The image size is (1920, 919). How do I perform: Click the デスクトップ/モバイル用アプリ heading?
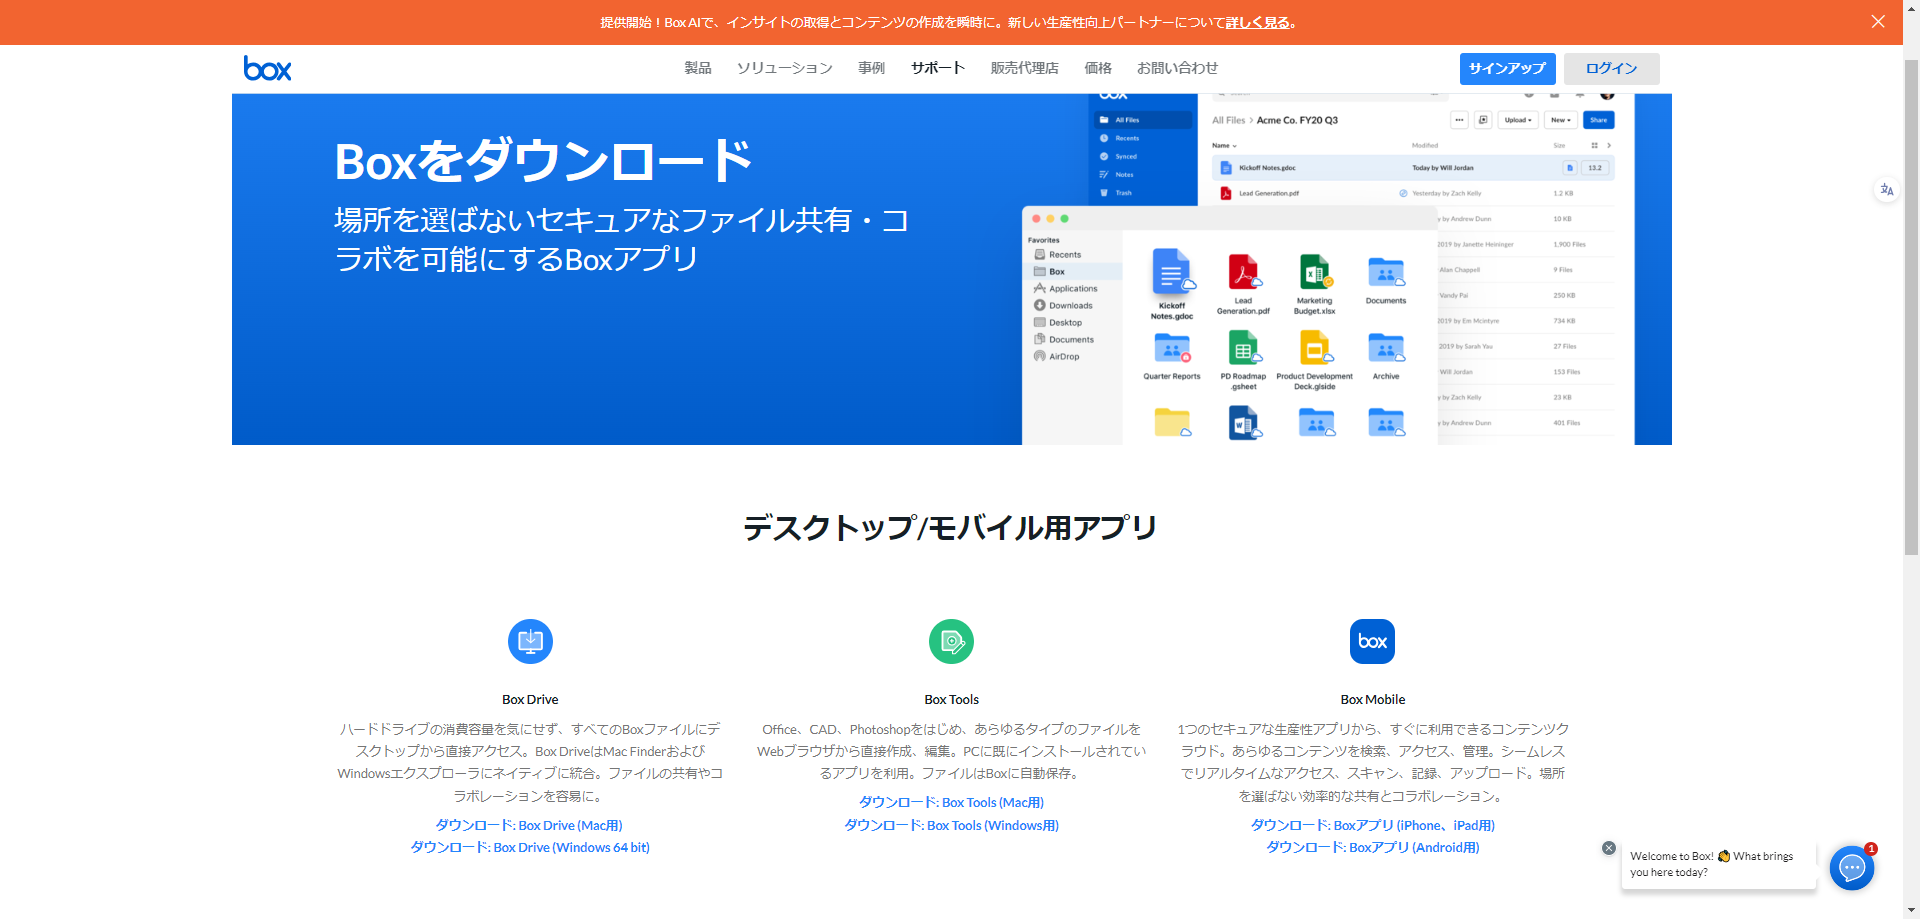click(x=950, y=527)
